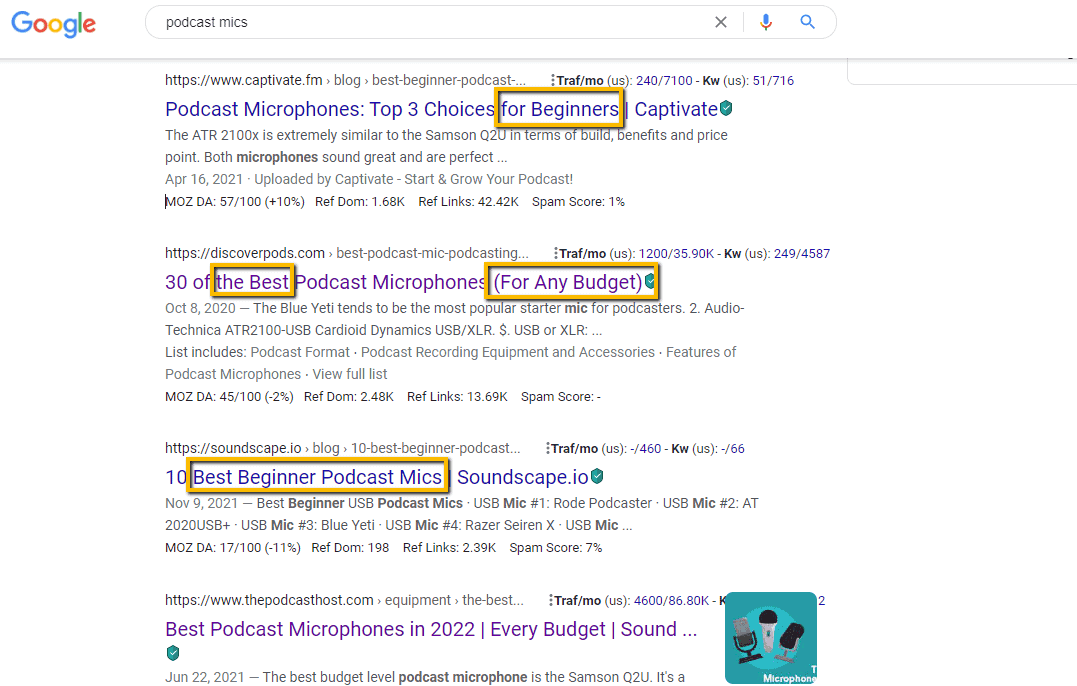Click green shield badge after Captivate title
The image size is (1077, 686).
tap(726, 108)
